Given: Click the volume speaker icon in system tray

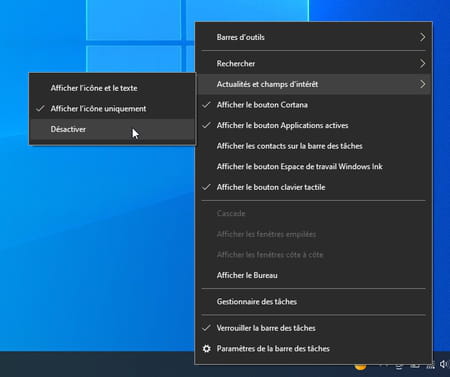Looking at the screenshot, I should [x=444, y=364].
